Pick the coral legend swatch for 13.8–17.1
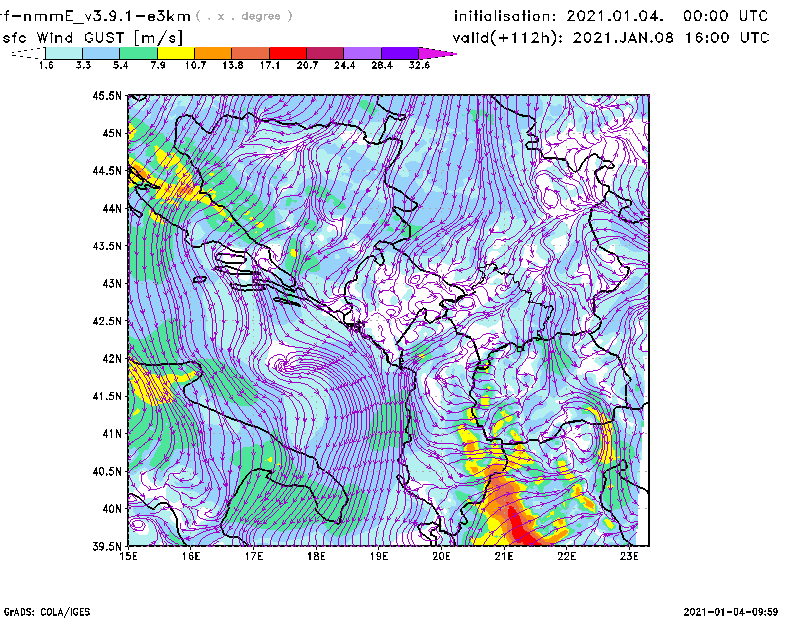Image resolution: width=800 pixels, height=618 pixels. point(251,53)
